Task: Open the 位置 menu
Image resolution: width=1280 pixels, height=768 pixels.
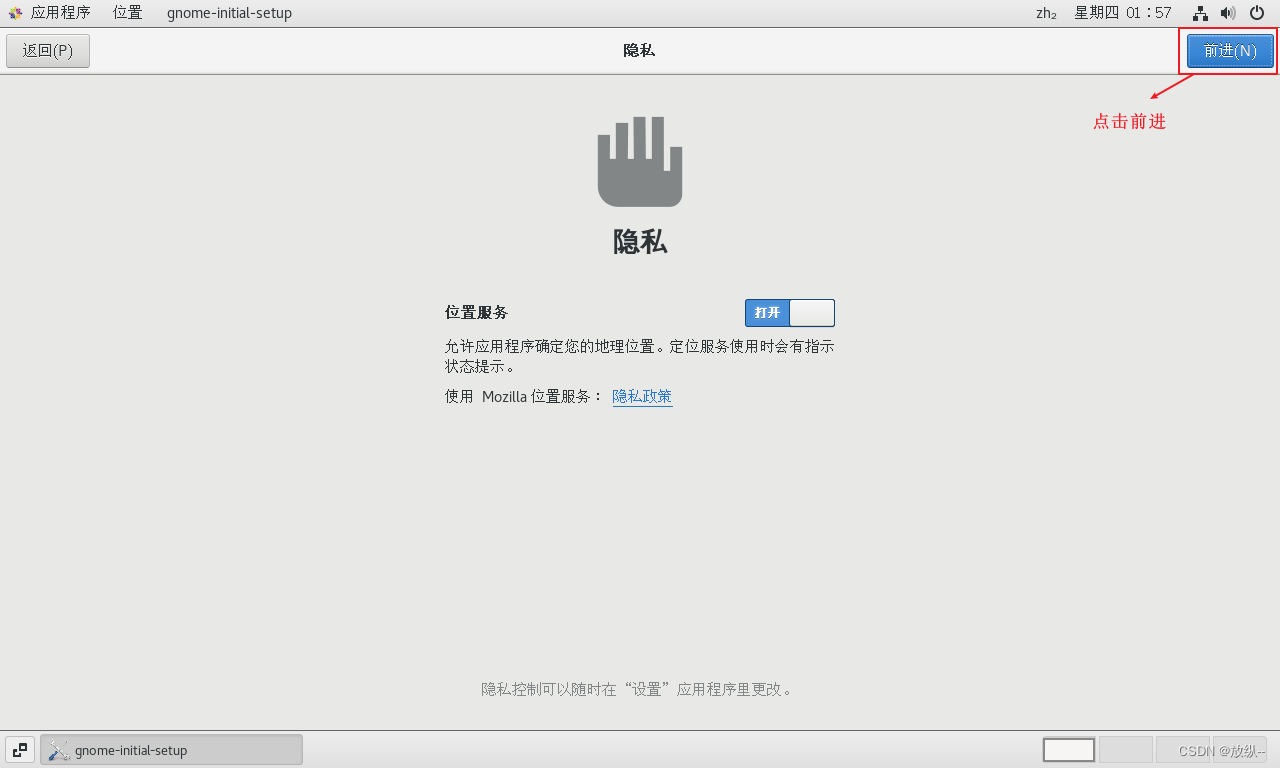Action: (128, 13)
